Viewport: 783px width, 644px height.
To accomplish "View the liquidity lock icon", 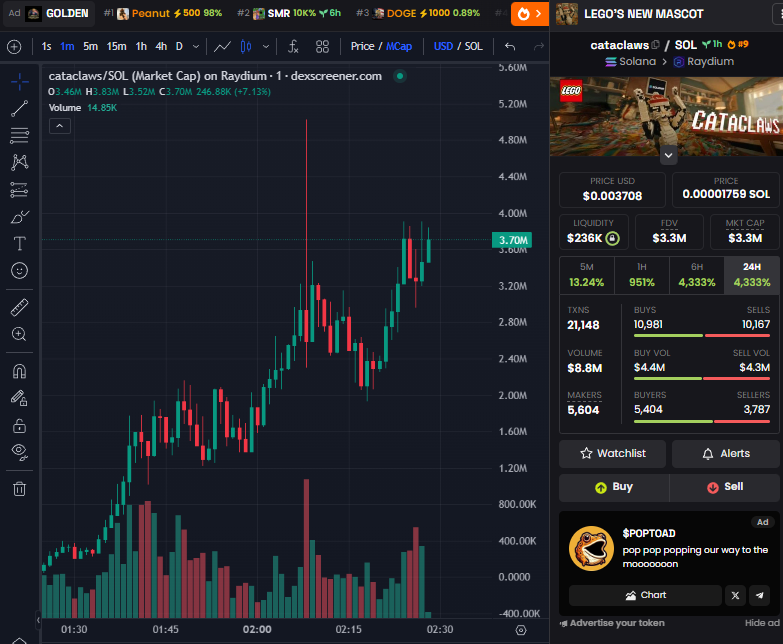I will click(x=612, y=238).
